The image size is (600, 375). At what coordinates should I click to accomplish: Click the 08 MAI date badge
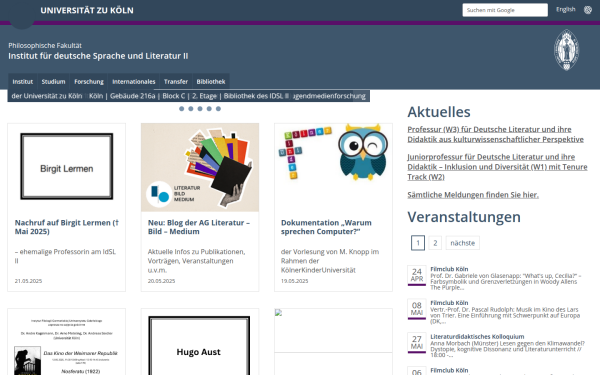(x=417, y=309)
